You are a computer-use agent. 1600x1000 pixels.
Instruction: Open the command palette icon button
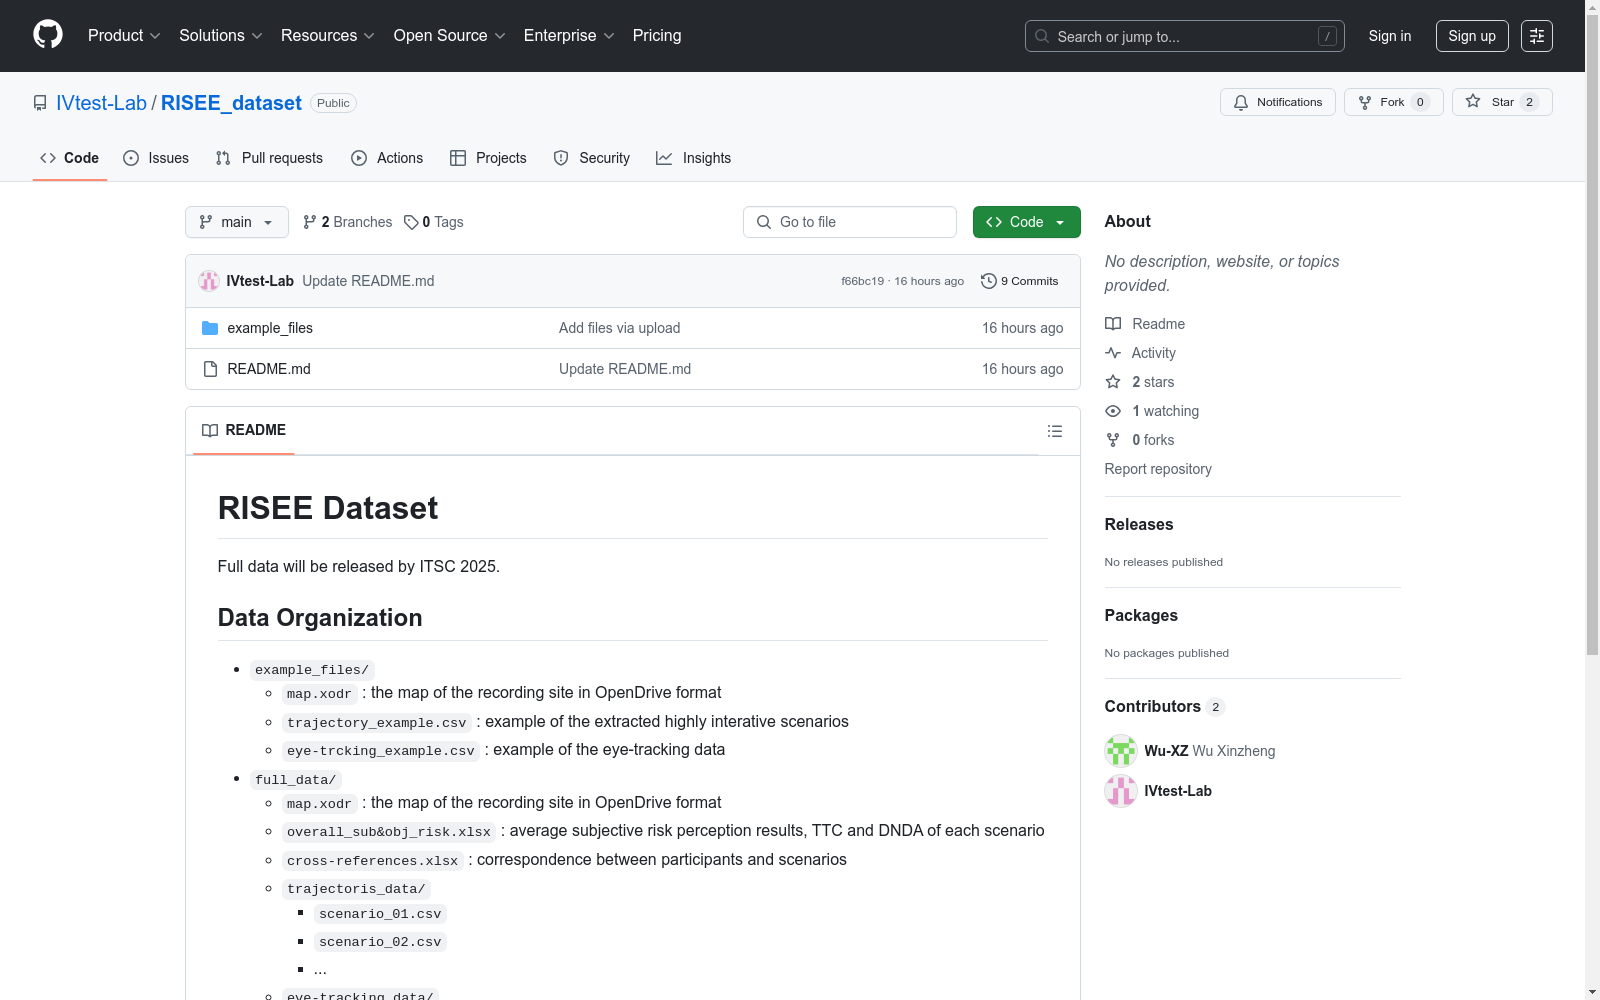(x=1536, y=36)
